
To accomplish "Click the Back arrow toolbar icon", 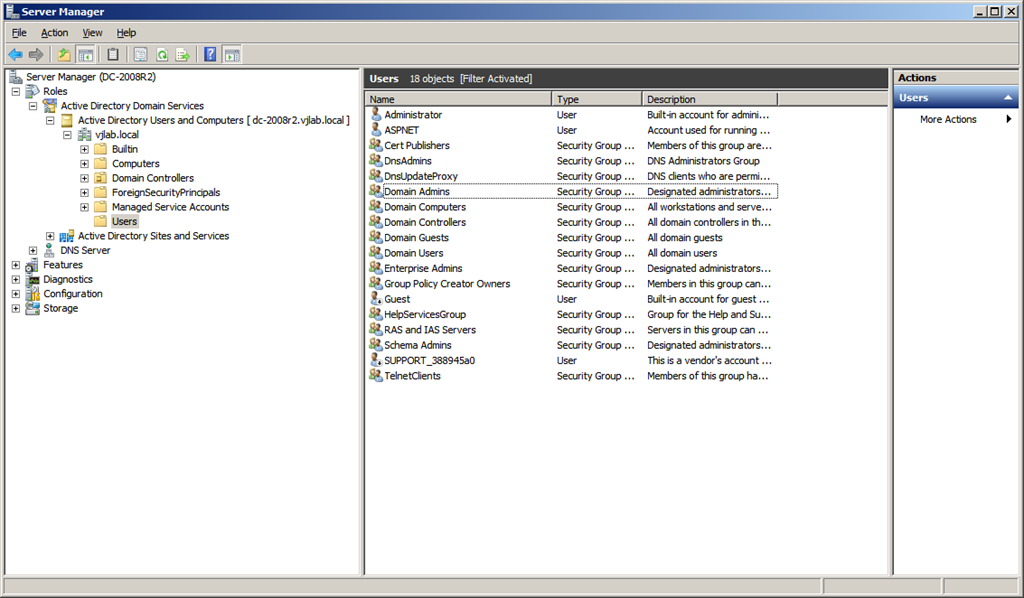I will click(15, 54).
